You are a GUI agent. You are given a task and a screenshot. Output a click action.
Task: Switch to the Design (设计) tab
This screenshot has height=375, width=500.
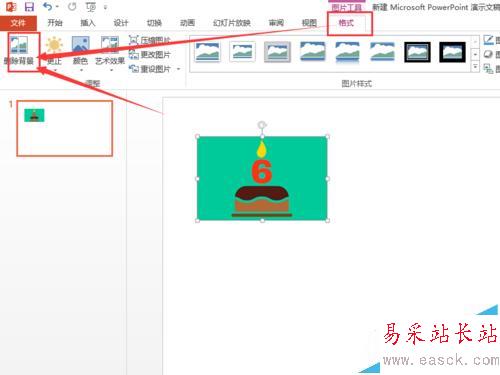click(x=121, y=23)
